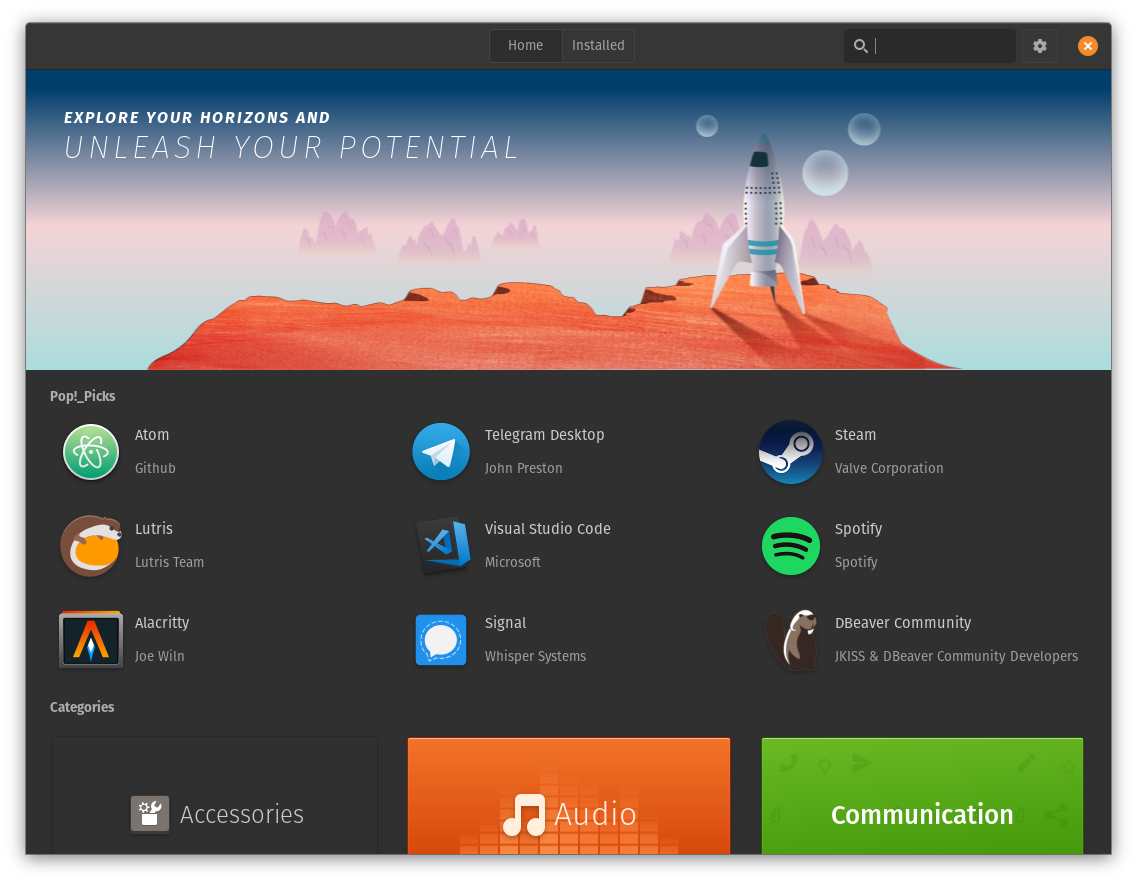This screenshot has width=1137, height=883.
Task: Open the Accessories category tile
Action: pyautogui.click(x=215, y=796)
